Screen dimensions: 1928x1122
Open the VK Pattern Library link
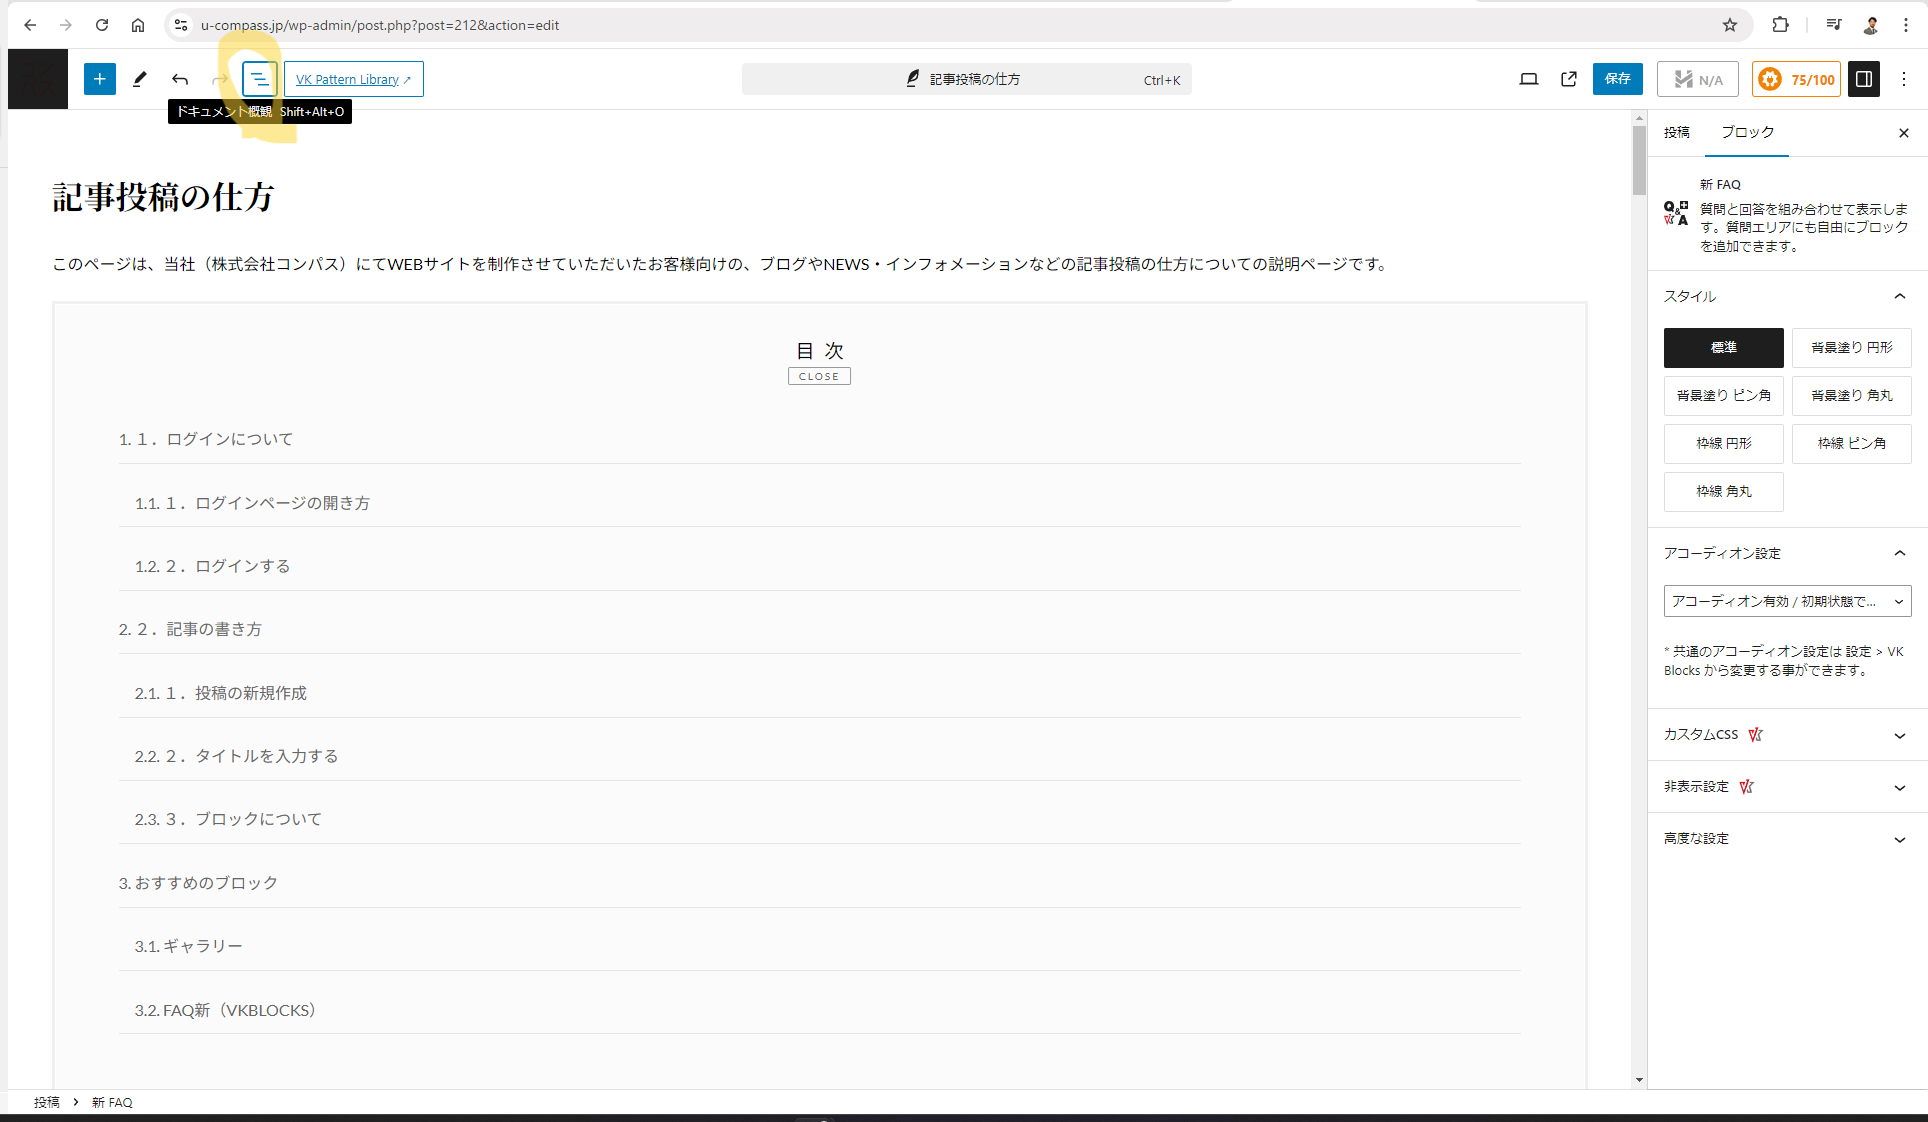pos(353,79)
